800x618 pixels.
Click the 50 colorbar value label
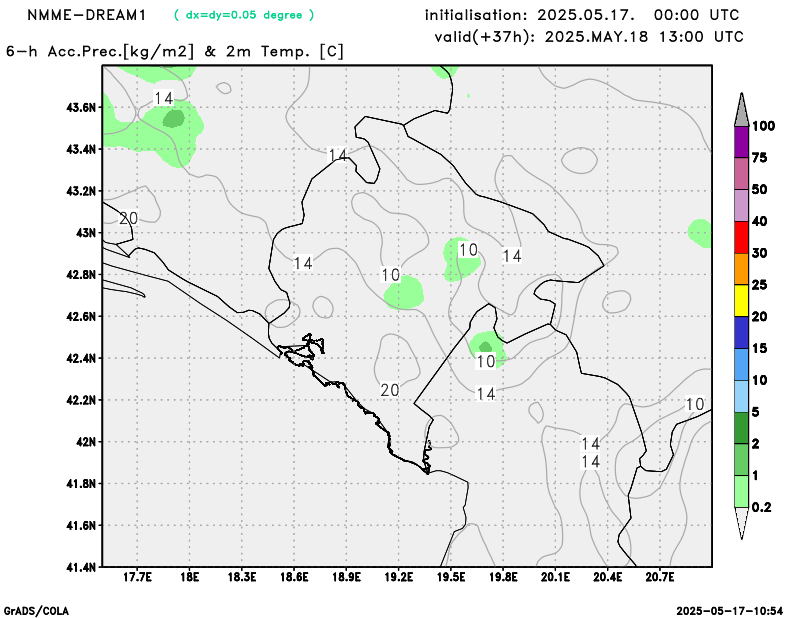click(760, 189)
